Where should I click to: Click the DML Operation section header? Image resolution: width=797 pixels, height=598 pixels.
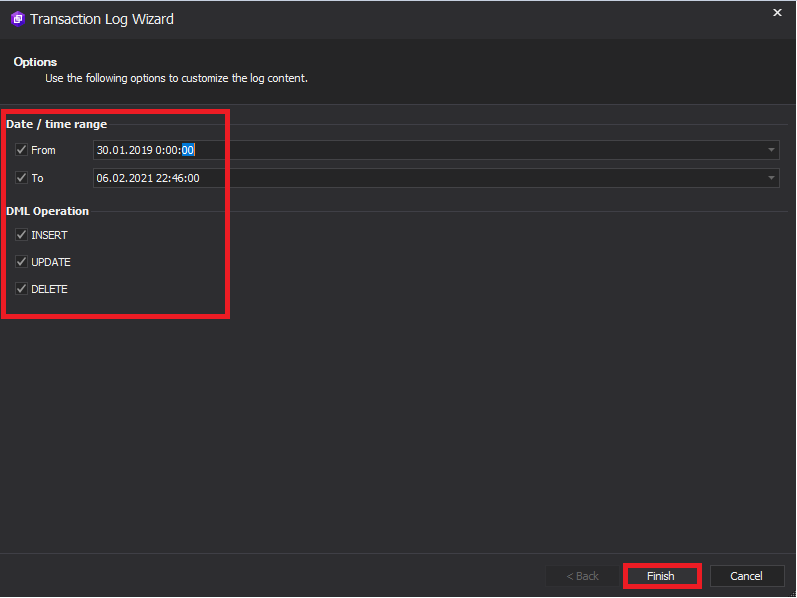47,211
